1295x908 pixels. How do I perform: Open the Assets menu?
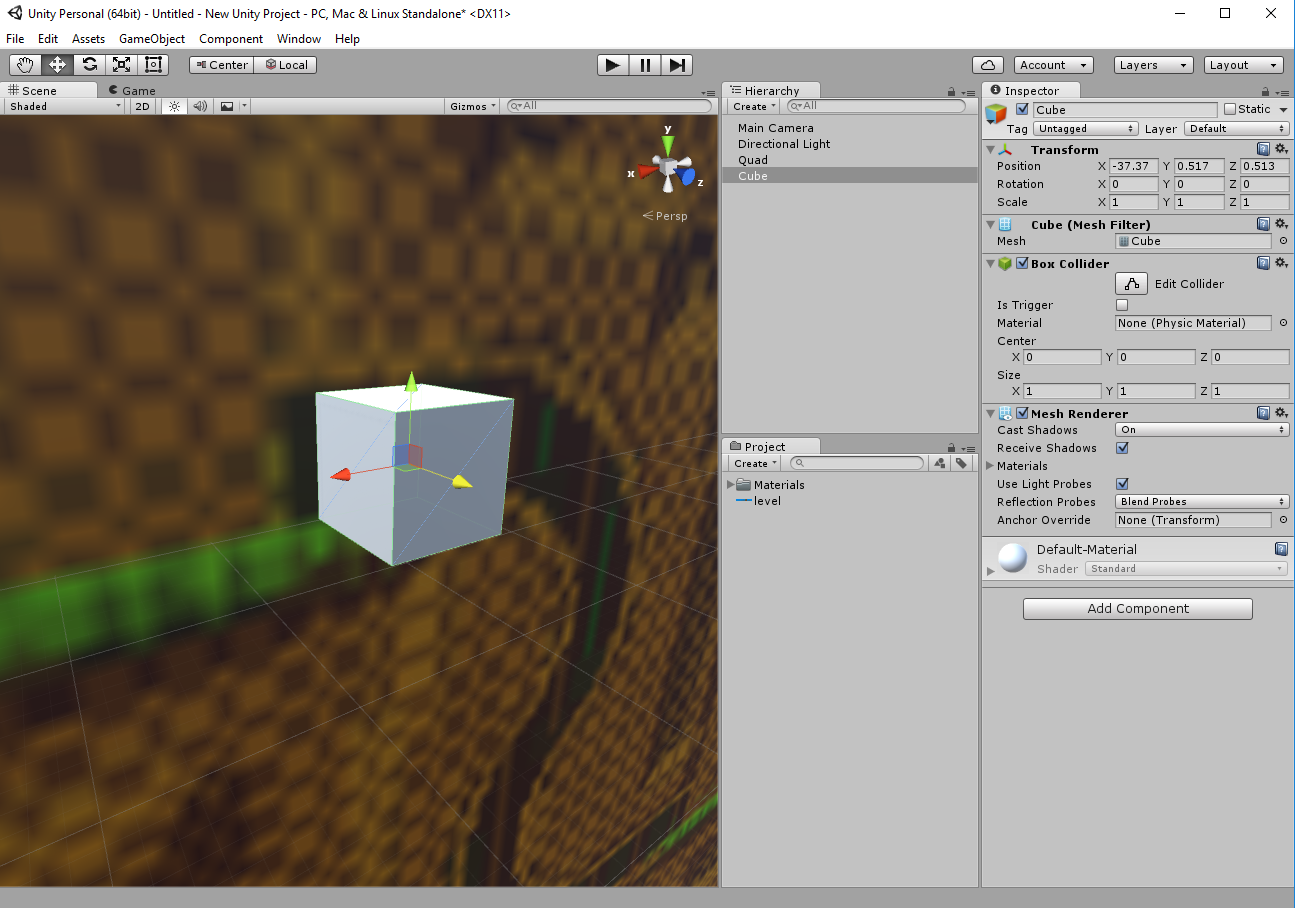pos(88,39)
